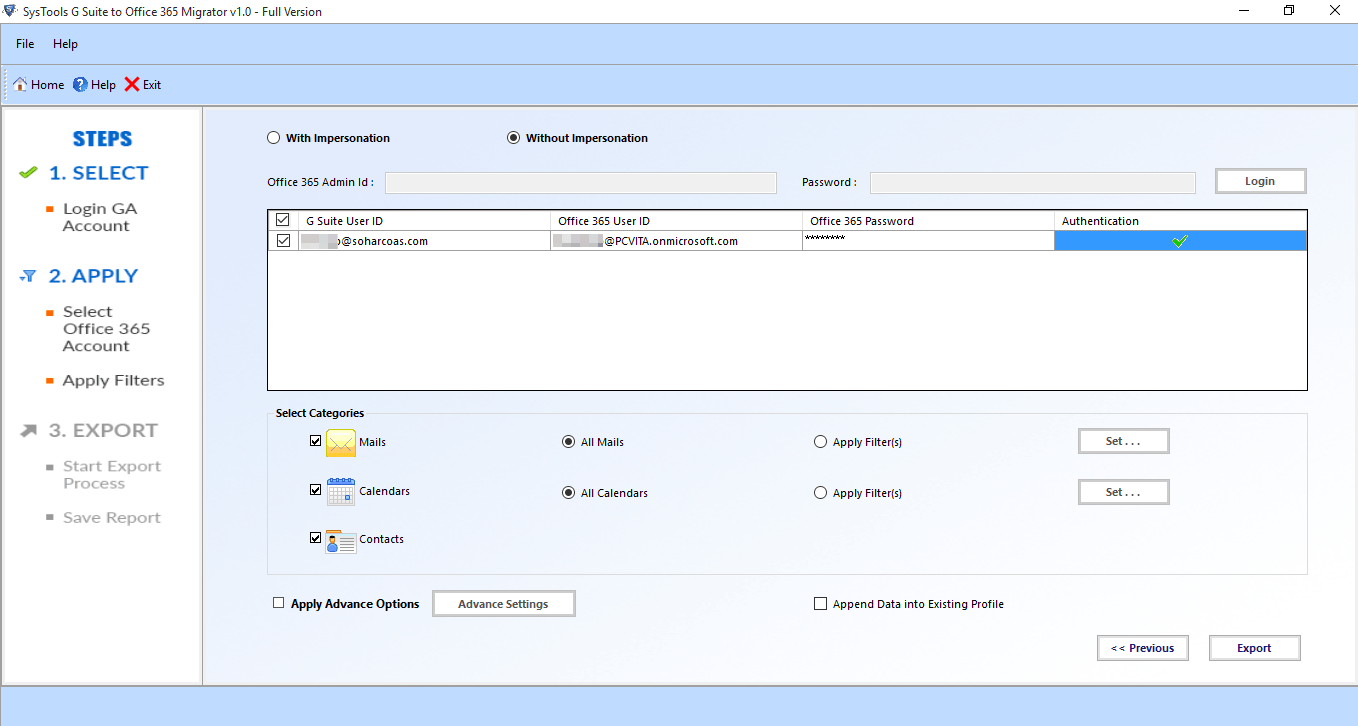This screenshot has height=726, width=1358.
Task: Click the green check beside 1. SELECT
Action: click(x=28, y=173)
